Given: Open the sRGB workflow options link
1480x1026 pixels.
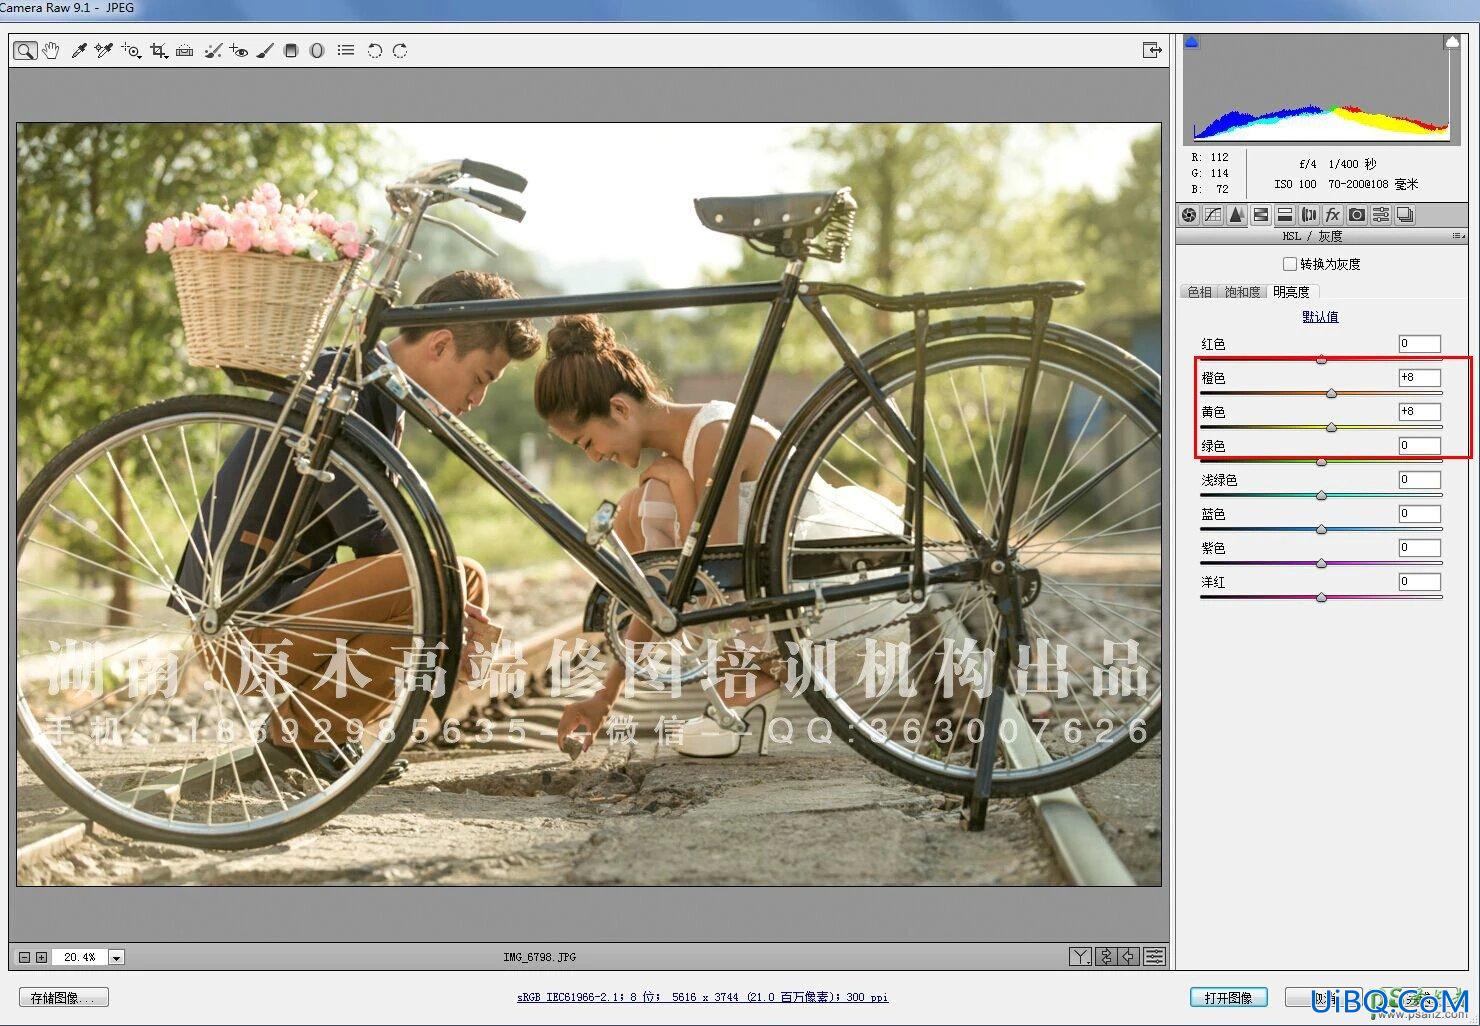Looking at the screenshot, I should point(702,997).
